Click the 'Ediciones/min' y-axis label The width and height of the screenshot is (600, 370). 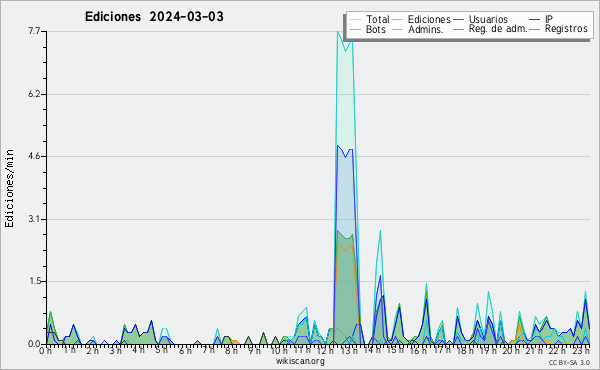click(9, 188)
